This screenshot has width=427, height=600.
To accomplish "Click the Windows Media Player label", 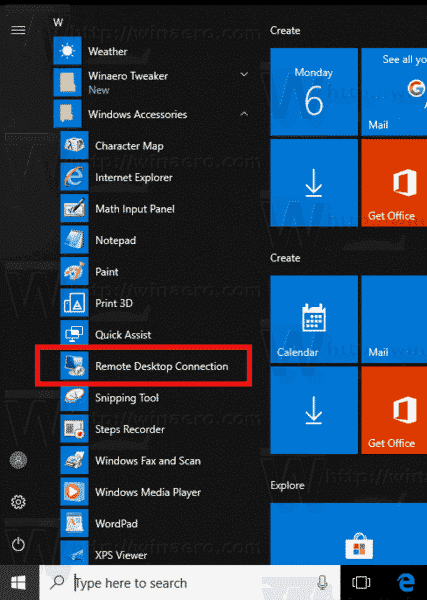I will (x=148, y=492).
